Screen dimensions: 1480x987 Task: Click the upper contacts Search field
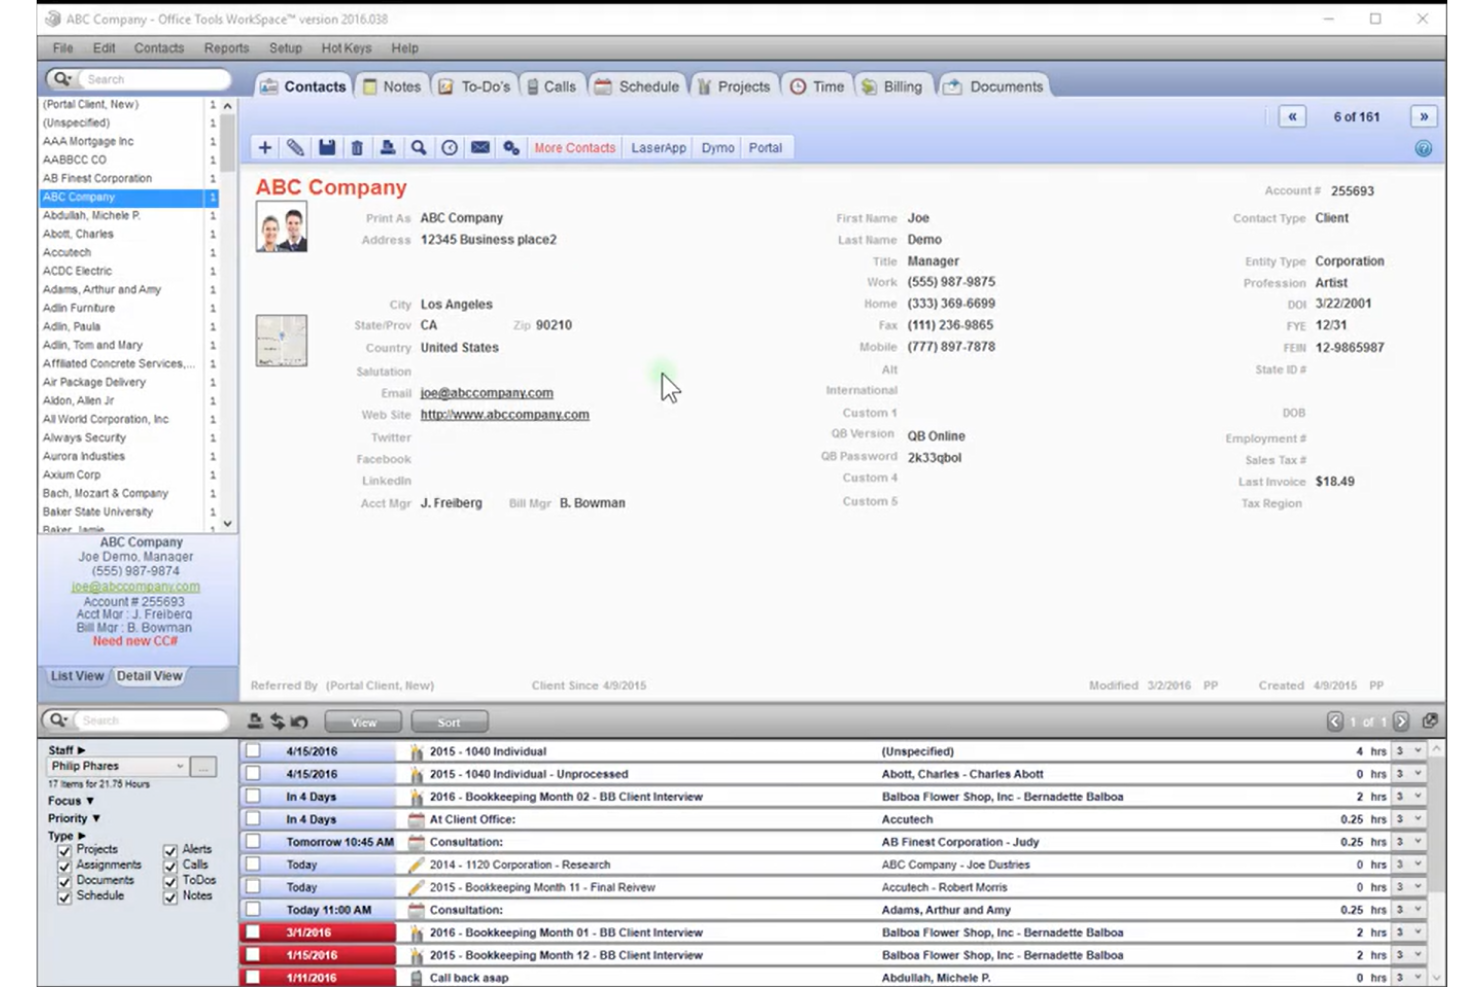pos(152,79)
